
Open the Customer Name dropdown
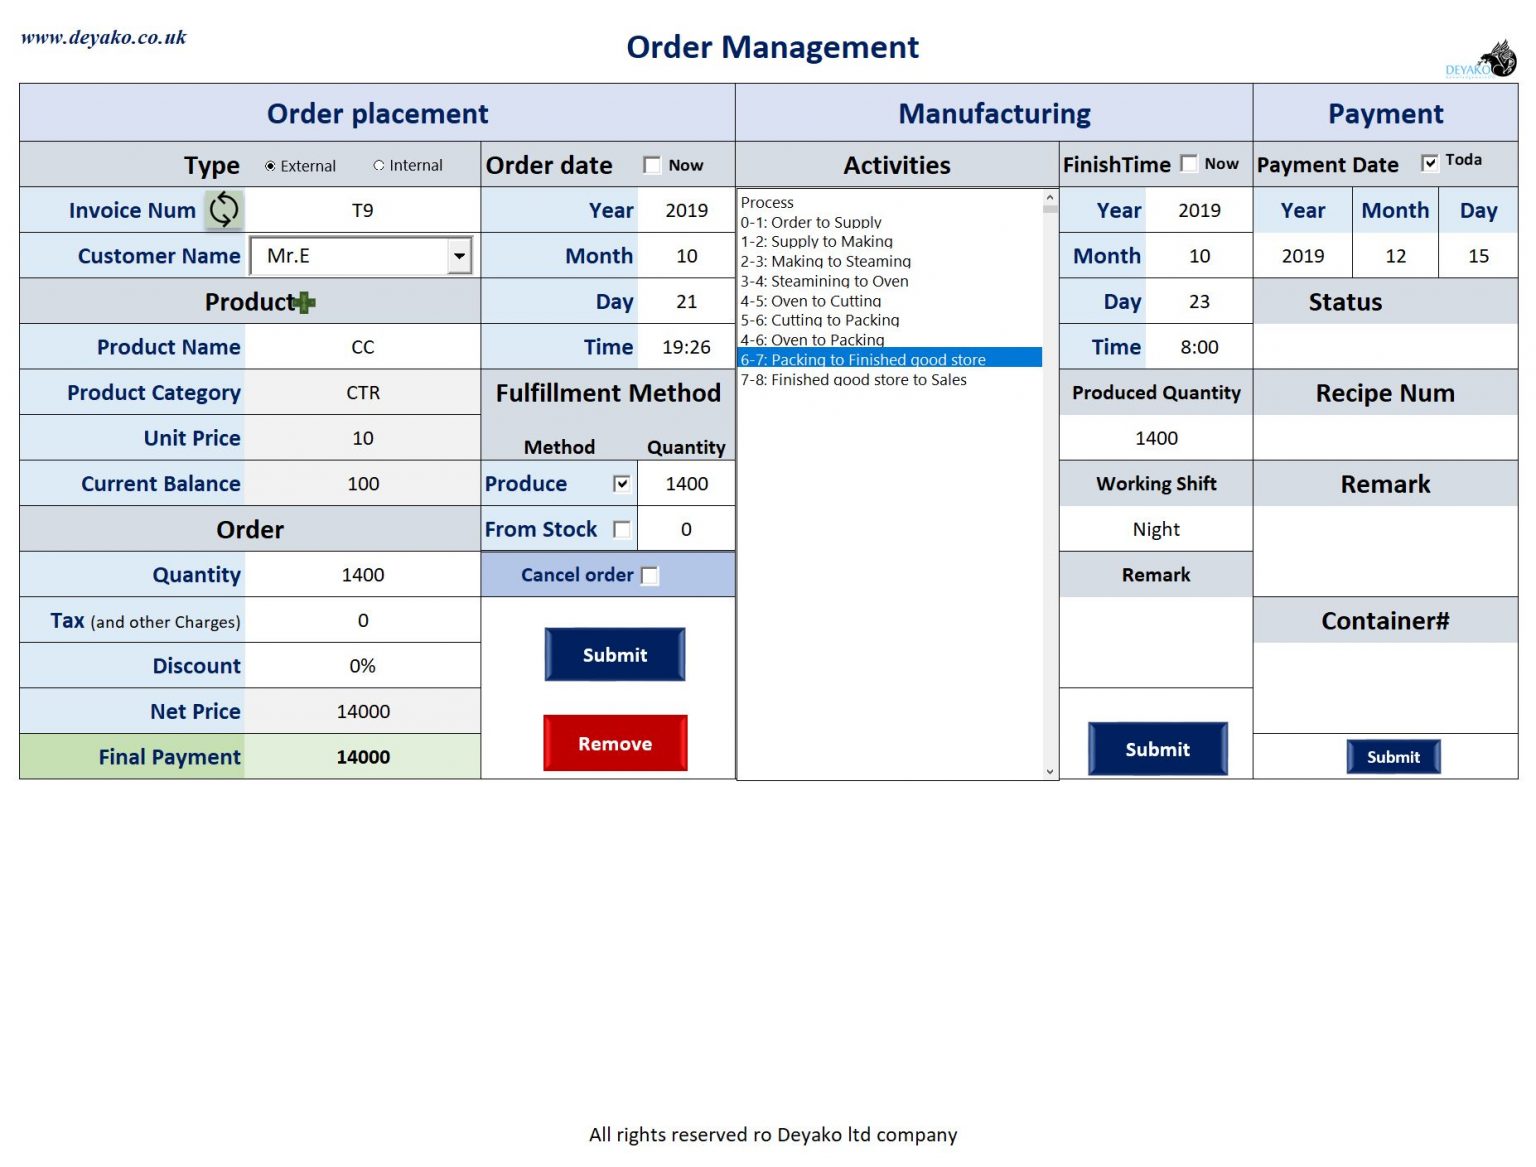point(459,256)
